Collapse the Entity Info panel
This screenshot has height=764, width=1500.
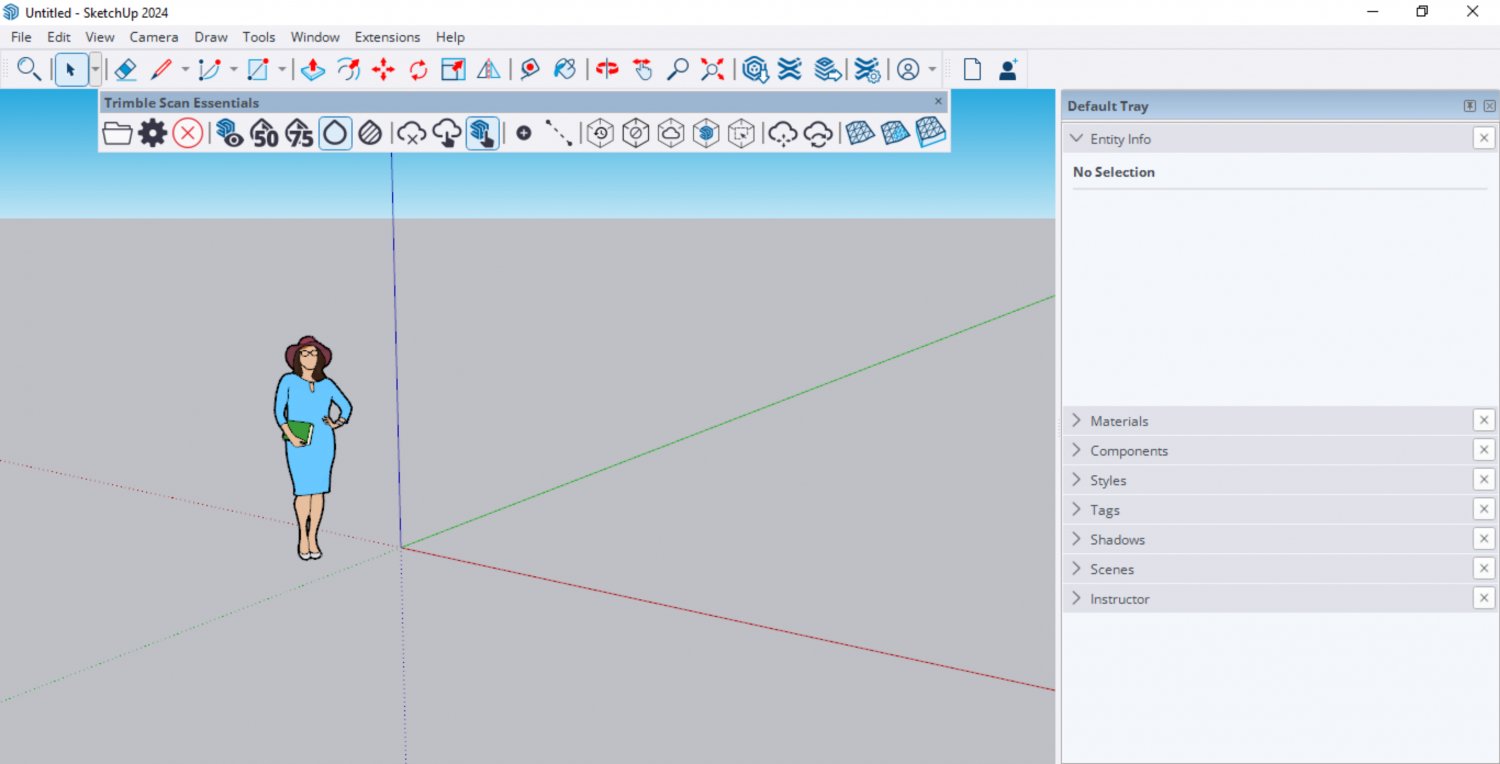[1077, 138]
